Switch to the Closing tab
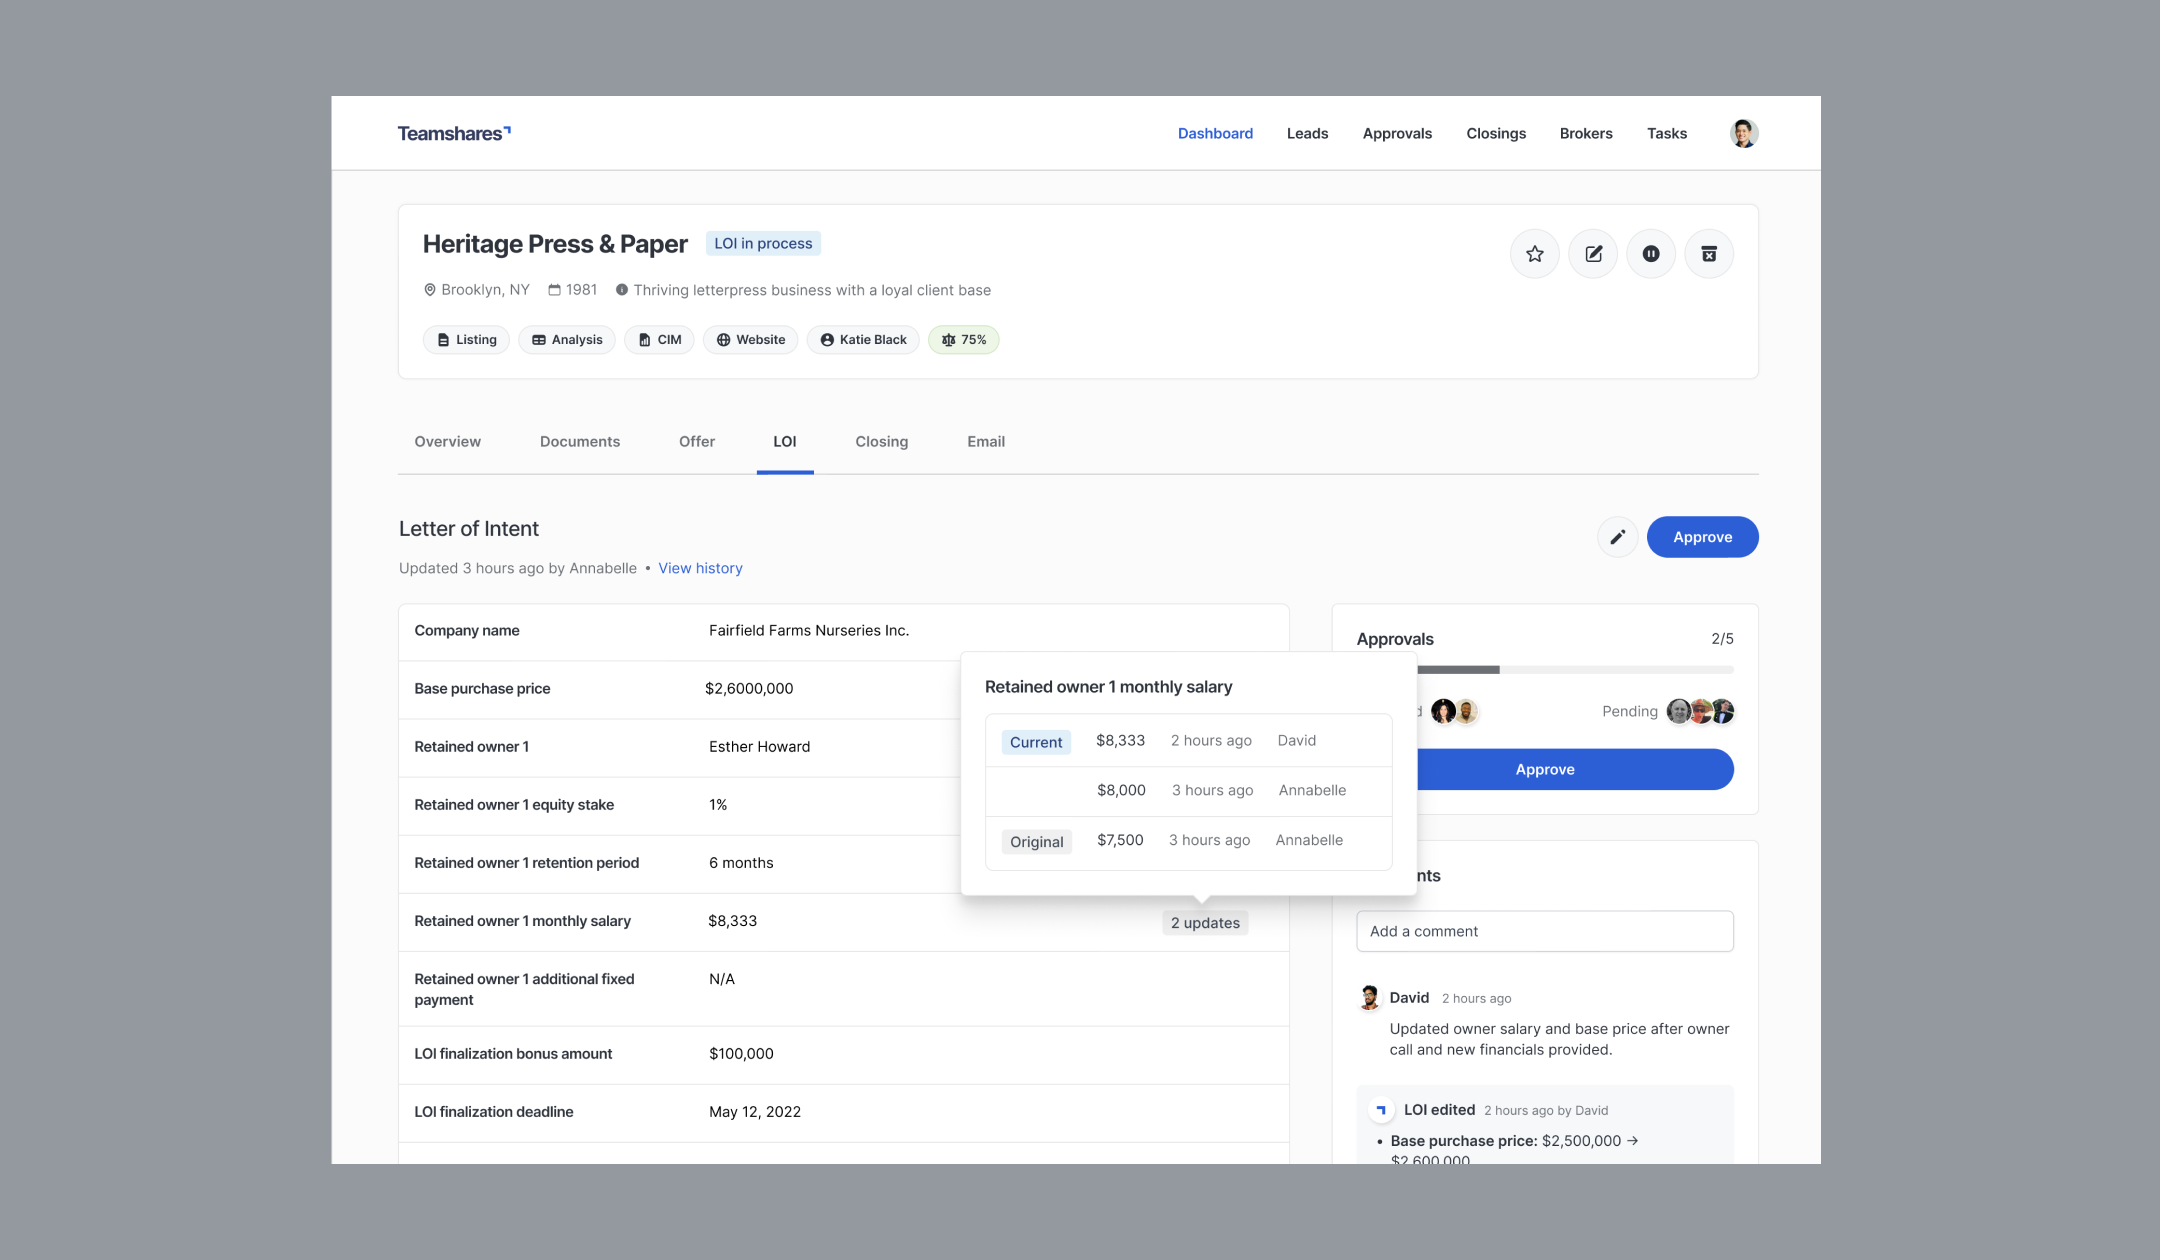The image size is (2160, 1260). coord(881,442)
